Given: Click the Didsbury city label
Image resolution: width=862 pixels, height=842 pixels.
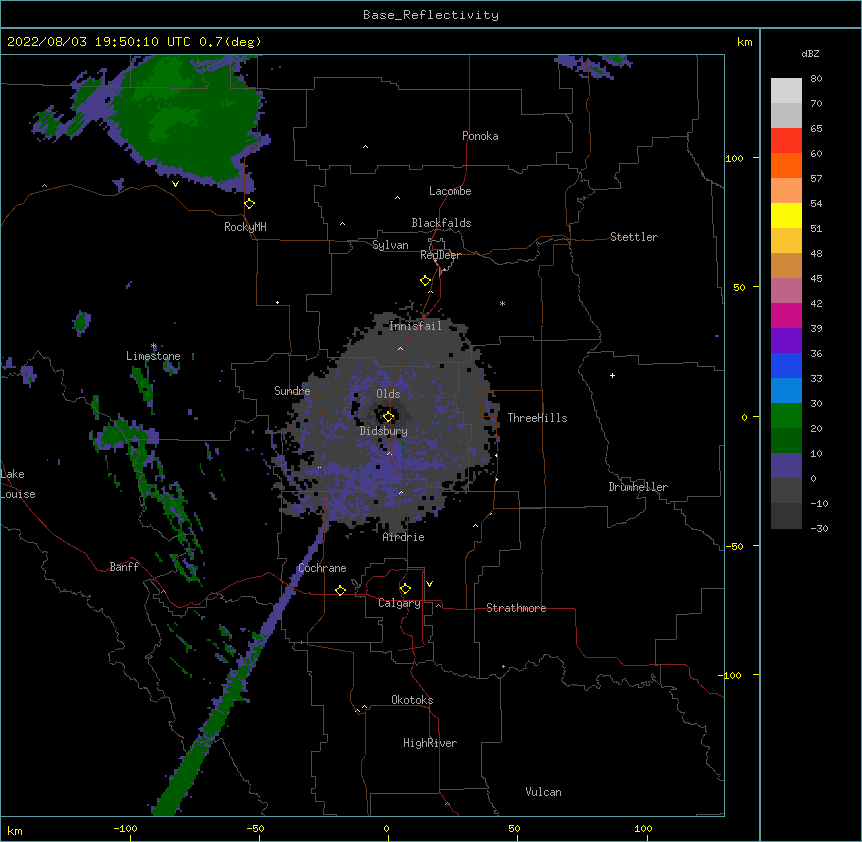Looking at the screenshot, I should coord(384,431).
